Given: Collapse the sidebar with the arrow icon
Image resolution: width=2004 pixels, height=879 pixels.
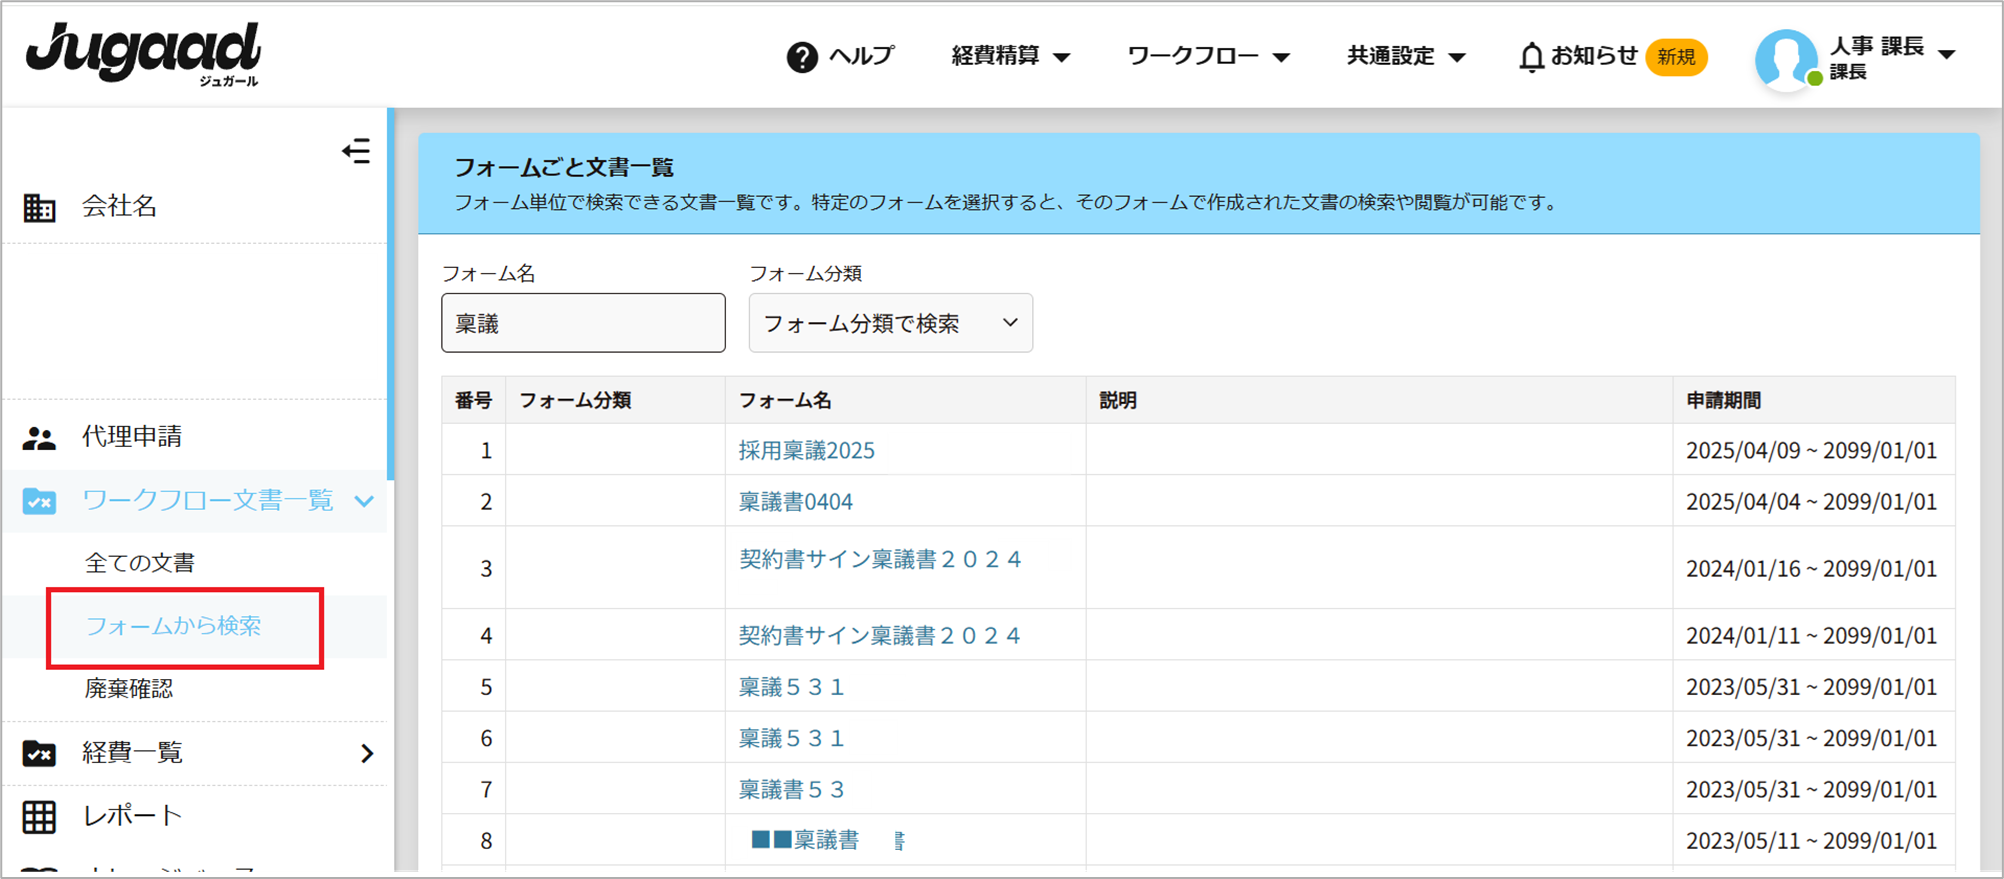Looking at the screenshot, I should click(356, 151).
